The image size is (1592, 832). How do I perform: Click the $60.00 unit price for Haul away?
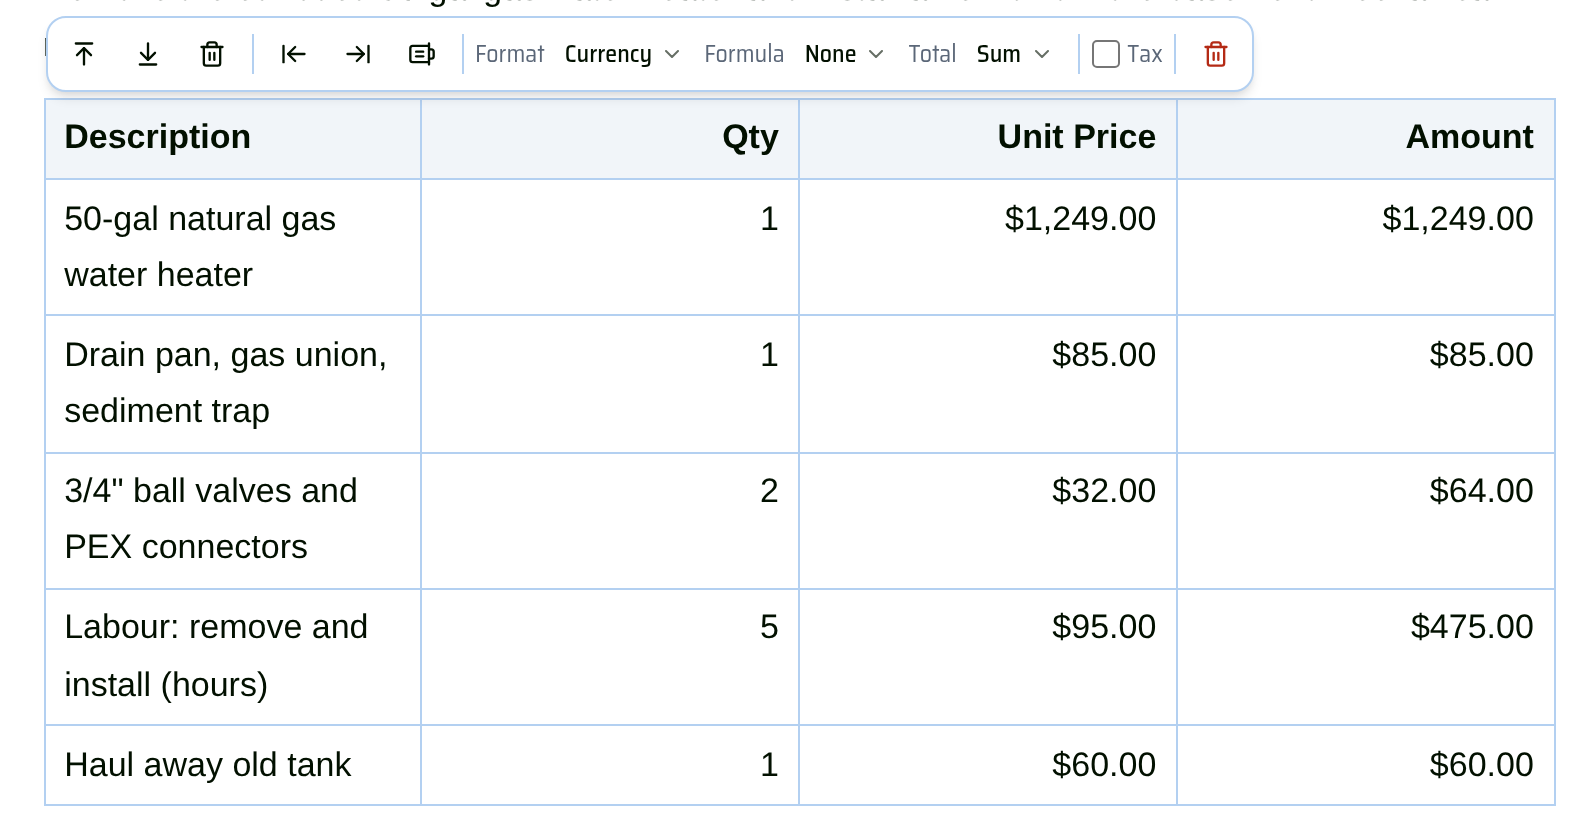coord(988,765)
